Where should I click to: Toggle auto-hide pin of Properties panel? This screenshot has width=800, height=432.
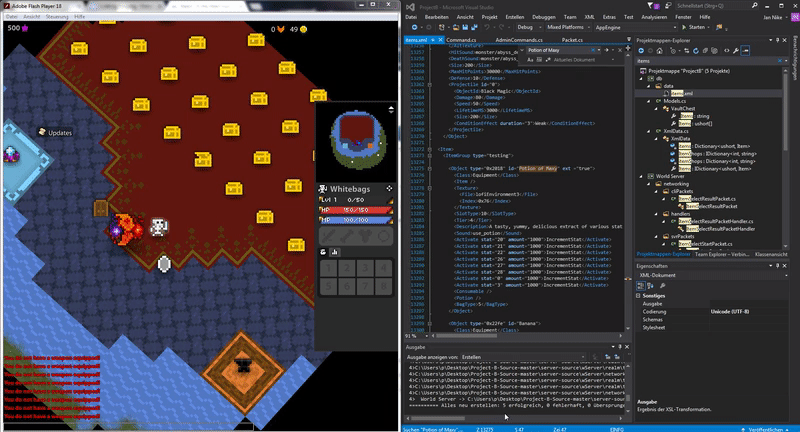coord(778,266)
